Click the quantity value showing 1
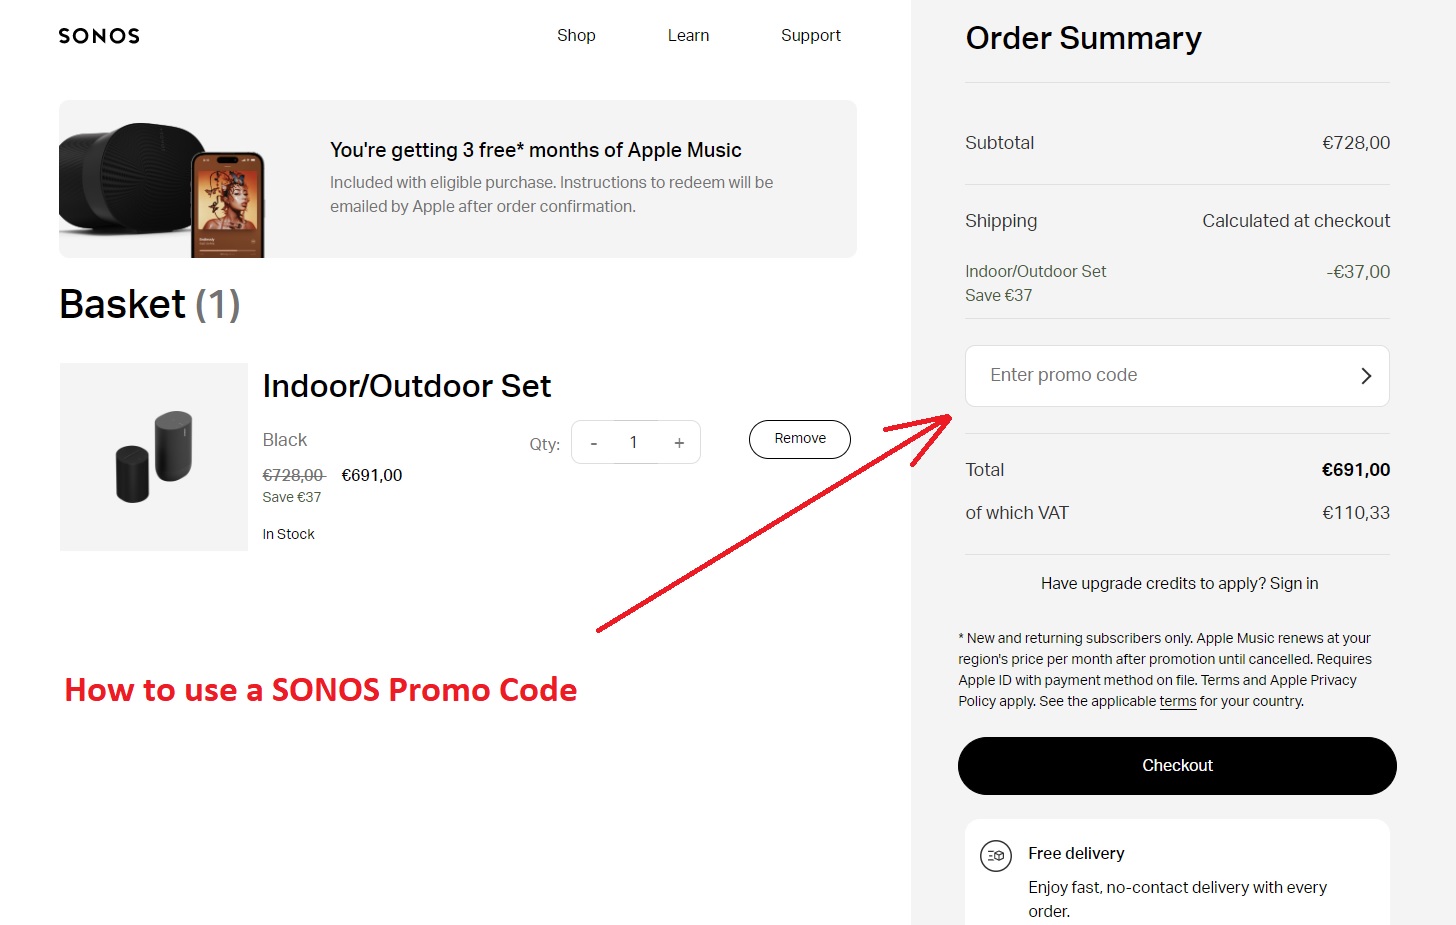 click(x=634, y=441)
